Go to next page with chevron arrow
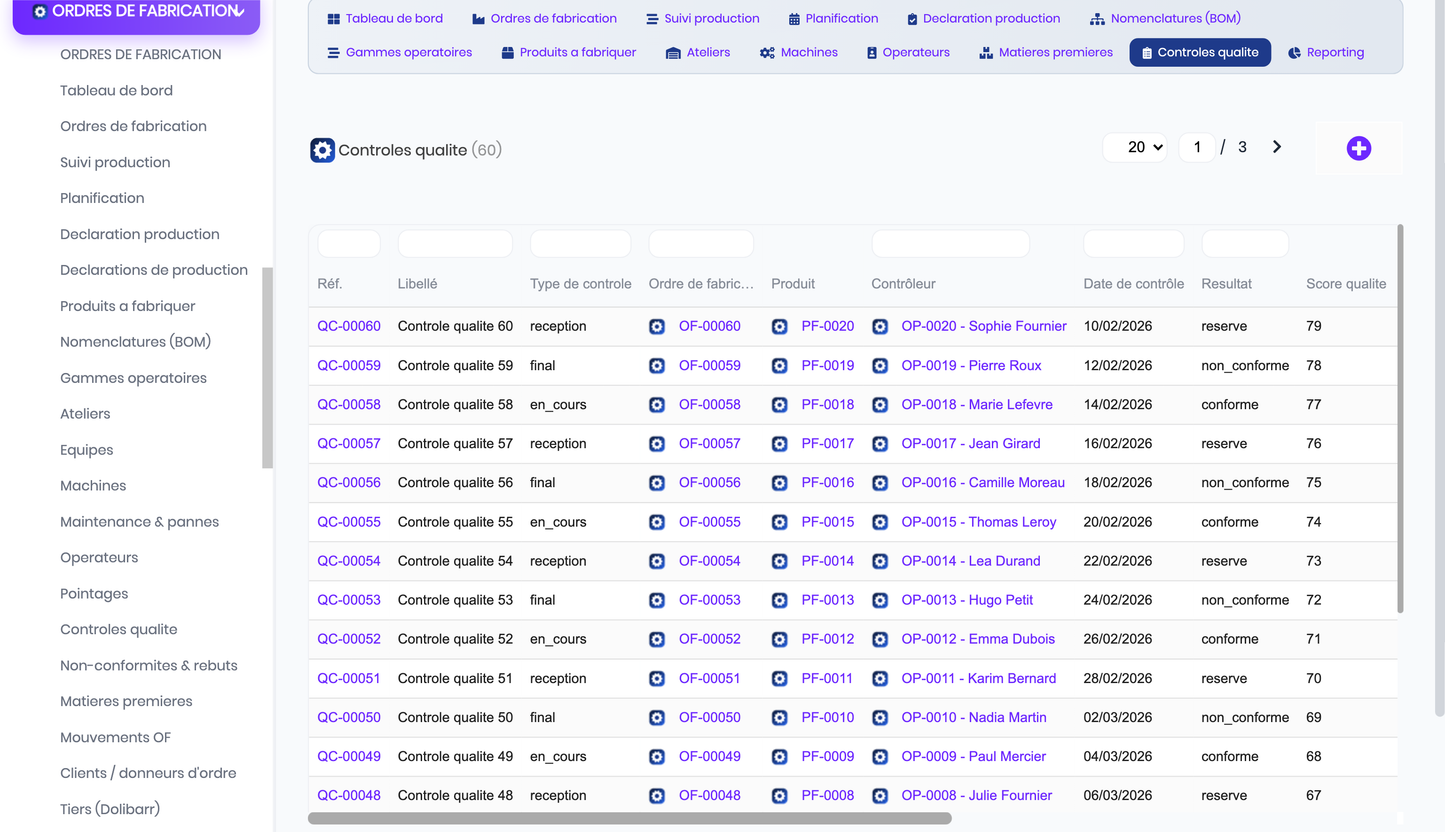 (x=1277, y=147)
